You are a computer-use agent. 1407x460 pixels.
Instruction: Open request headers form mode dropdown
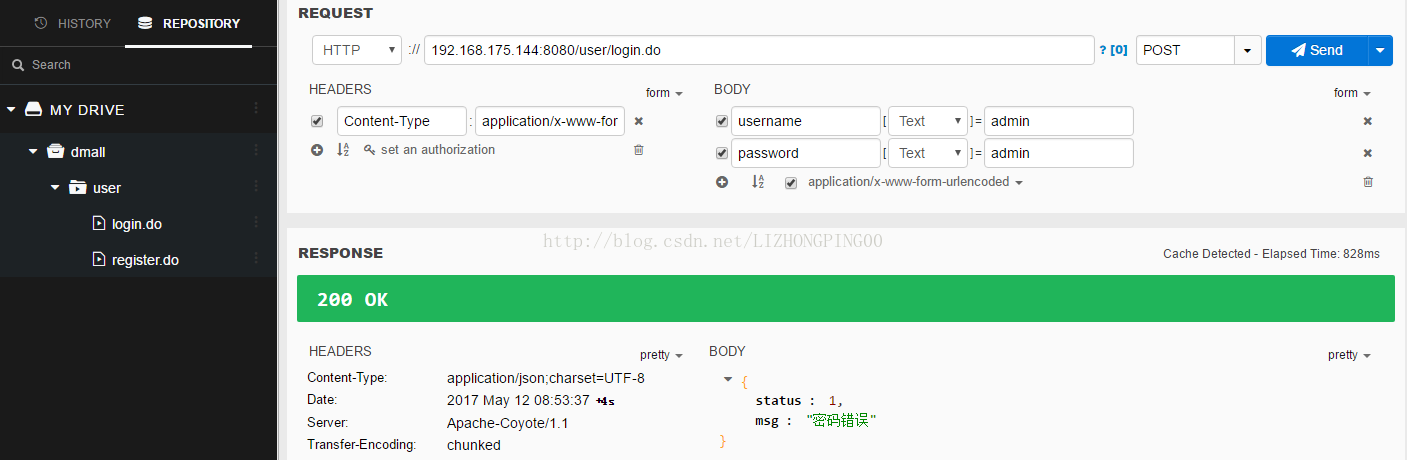click(x=664, y=93)
